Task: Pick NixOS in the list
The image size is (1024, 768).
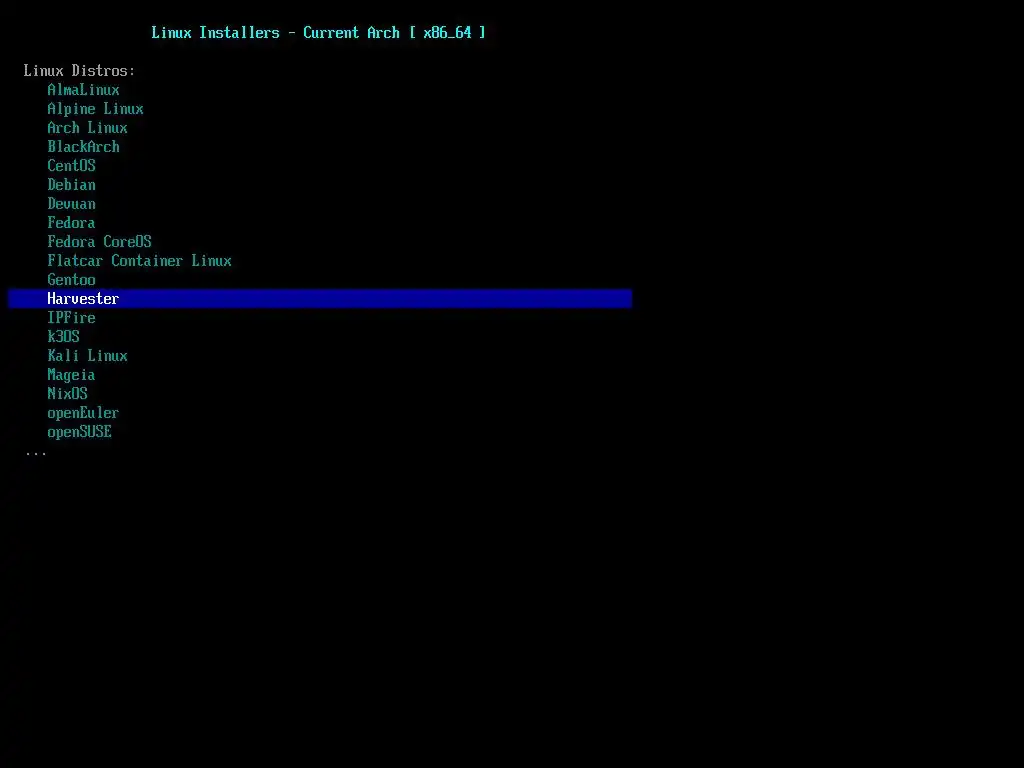Action: point(67,394)
